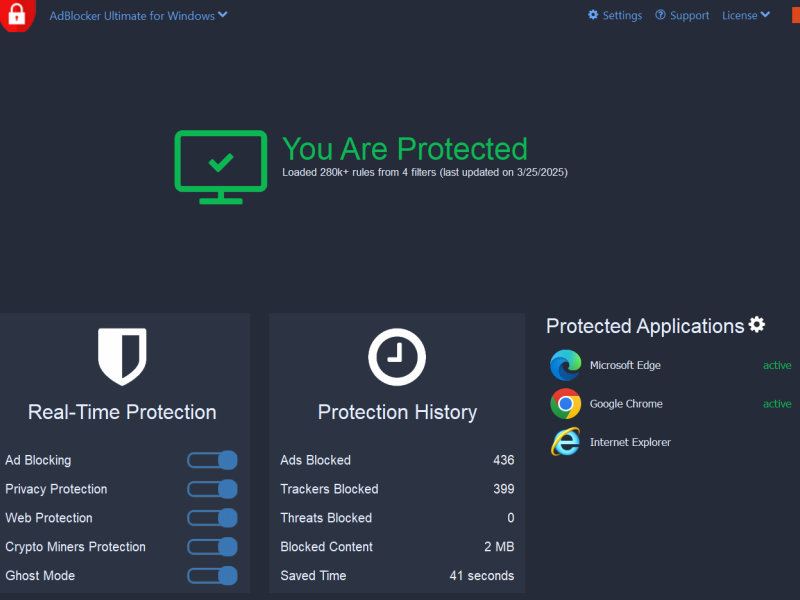Click the Loaded 280k+ rules status text

(x=424, y=172)
